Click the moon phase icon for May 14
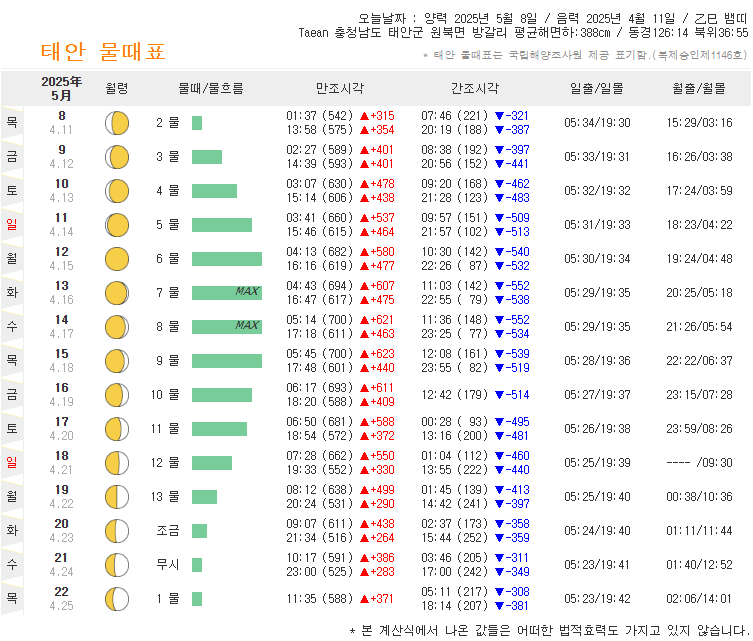Screen dimensions: 753x641 [x=117, y=327]
